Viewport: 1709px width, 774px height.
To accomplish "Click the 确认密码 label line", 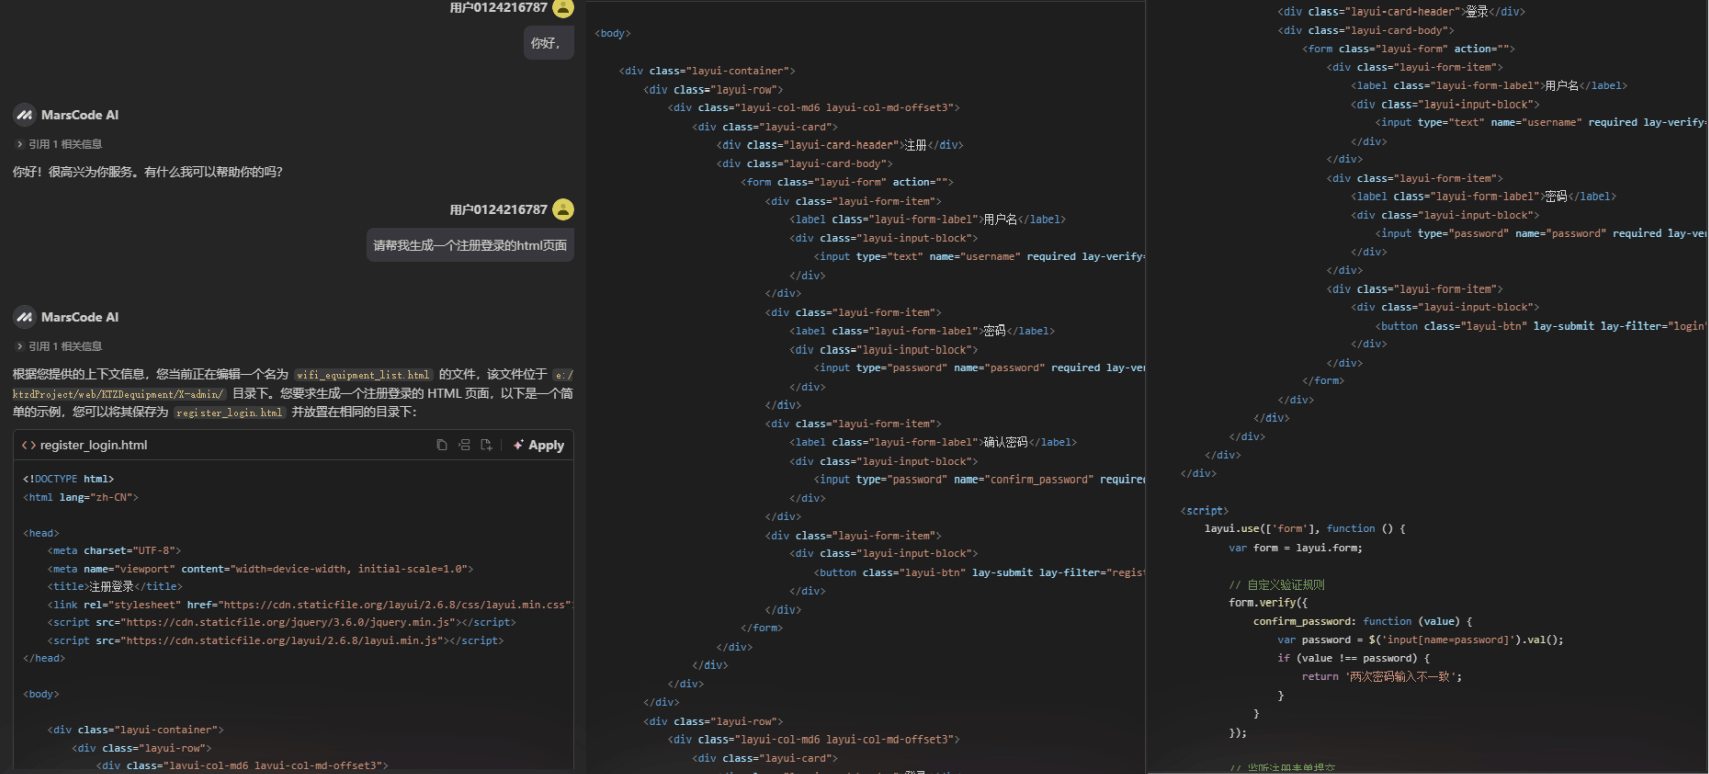I will 933,442.
